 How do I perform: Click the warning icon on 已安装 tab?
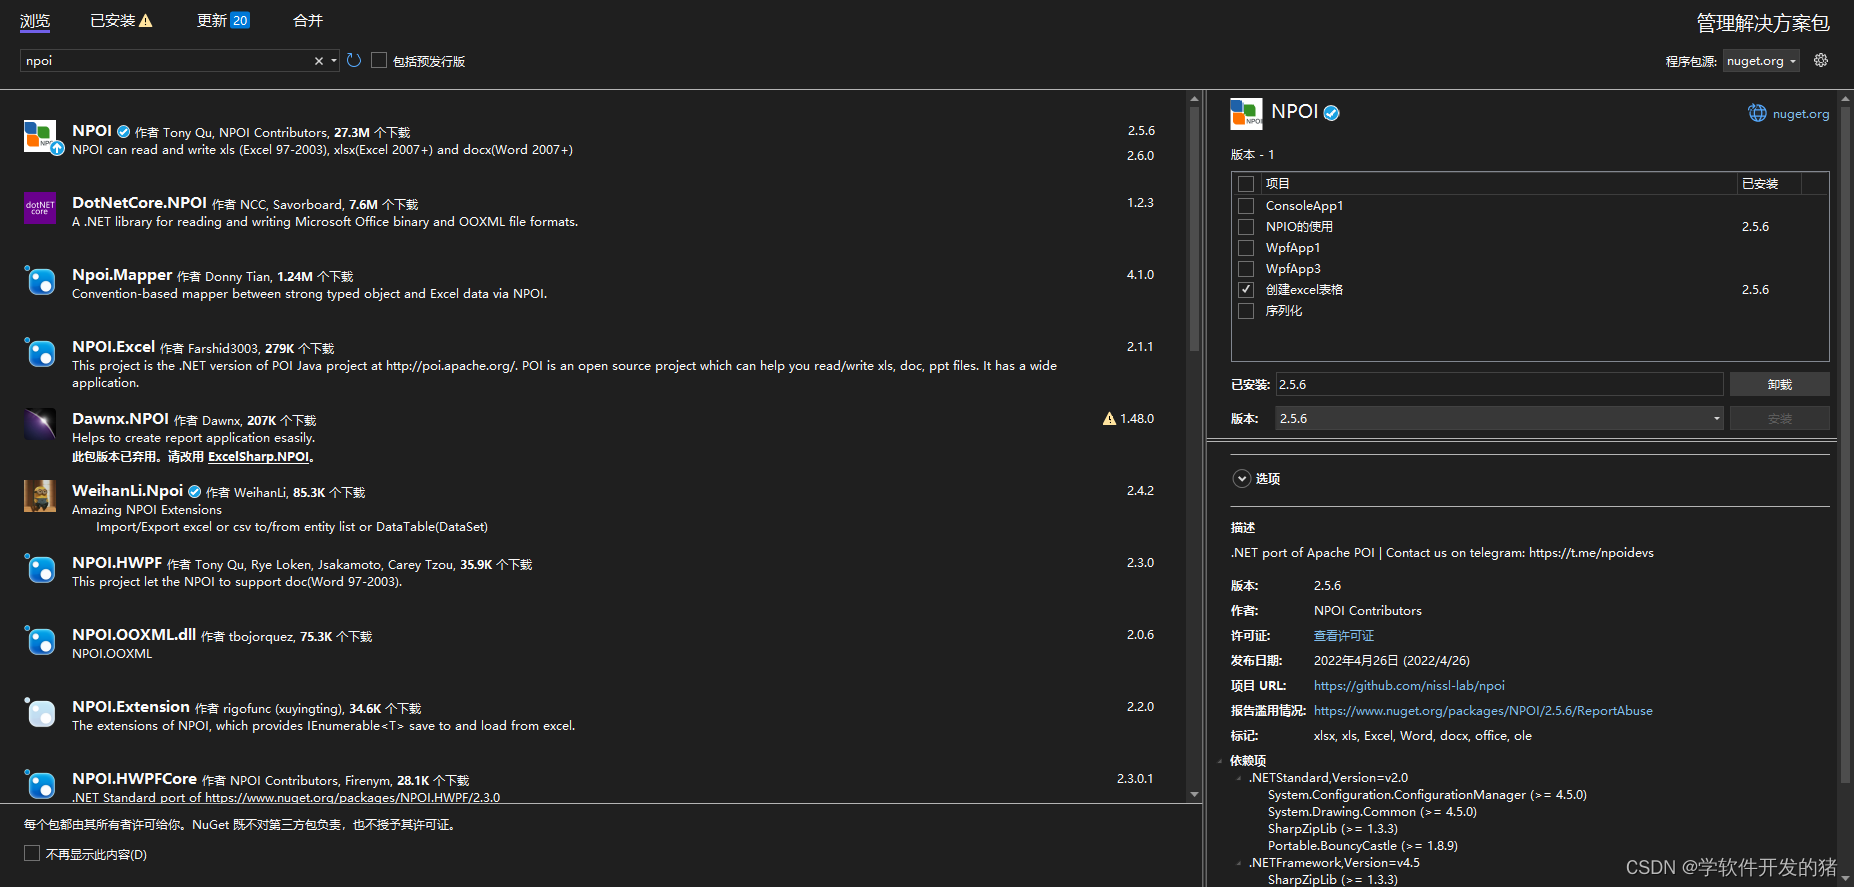pos(146,21)
